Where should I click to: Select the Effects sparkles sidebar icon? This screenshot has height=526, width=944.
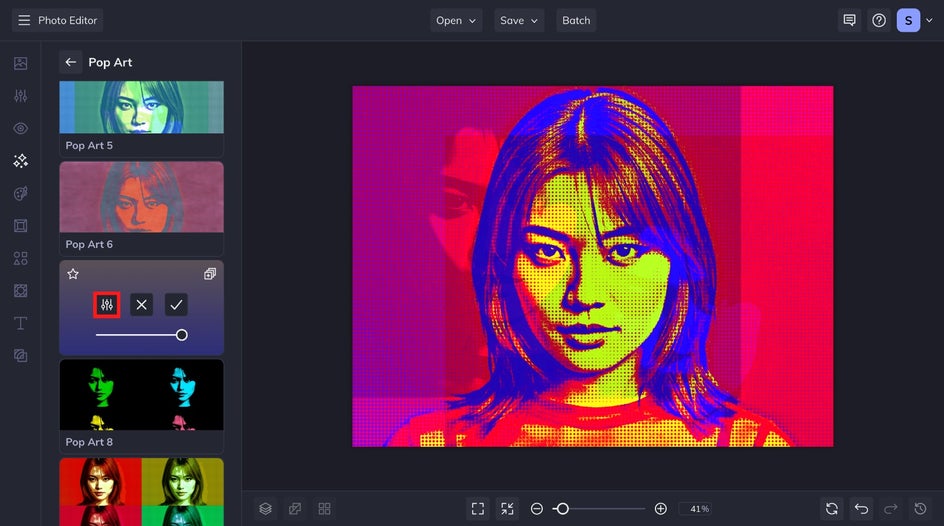click(x=20, y=161)
